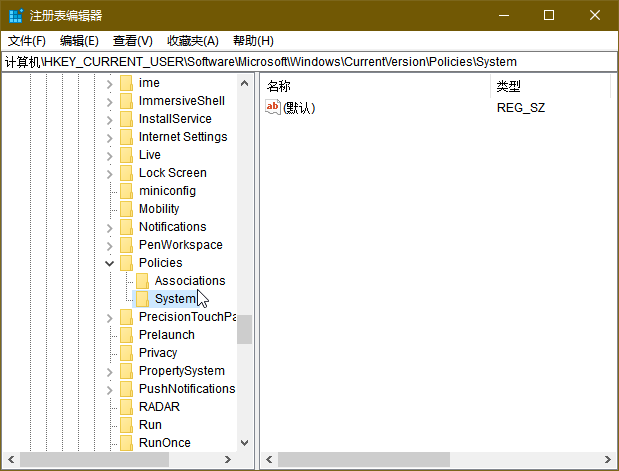Select the Privacy key label
619x471 pixels.
pyautogui.click(x=158, y=353)
